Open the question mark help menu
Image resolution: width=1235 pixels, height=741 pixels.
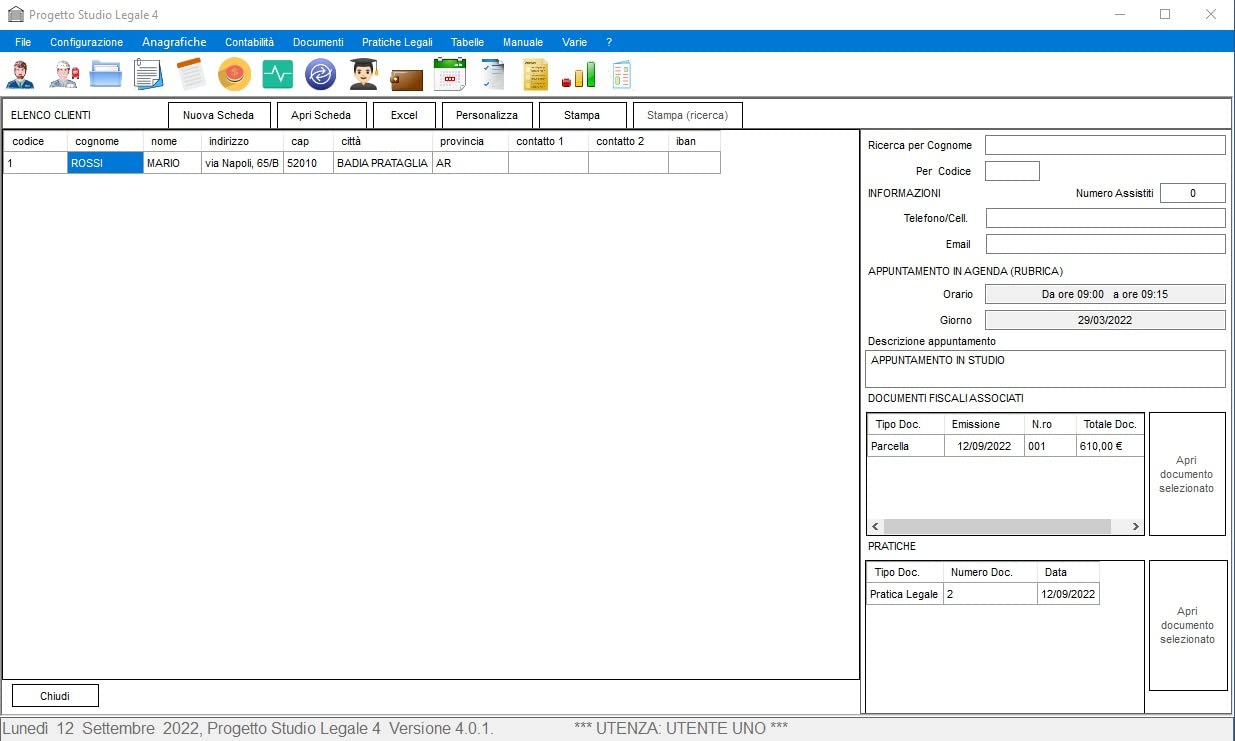click(x=609, y=42)
